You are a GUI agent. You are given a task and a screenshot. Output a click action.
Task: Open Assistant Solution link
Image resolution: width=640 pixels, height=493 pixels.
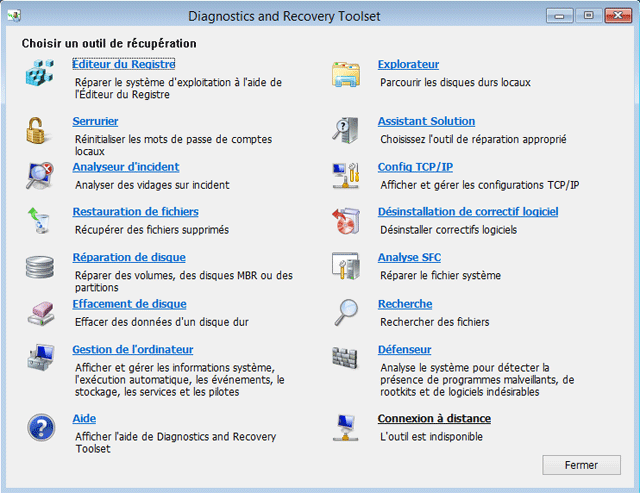pyautogui.click(x=426, y=121)
